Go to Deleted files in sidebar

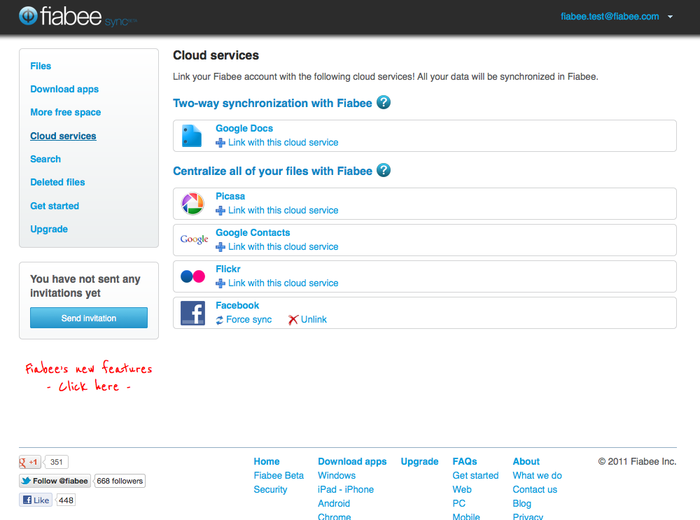58,183
